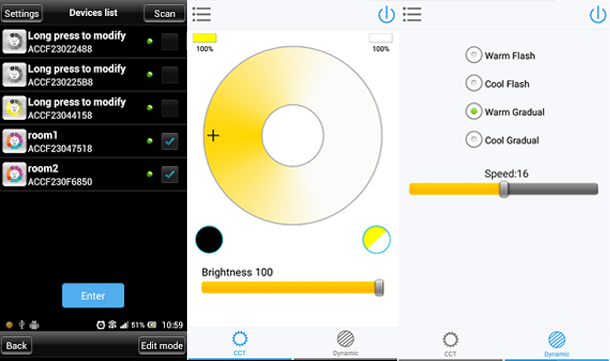Tap the Back button

point(16,345)
